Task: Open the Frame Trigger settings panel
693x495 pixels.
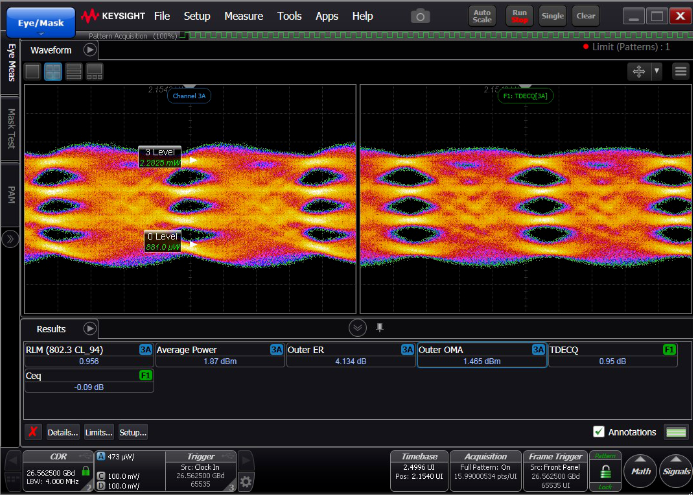Action: point(556,471)
